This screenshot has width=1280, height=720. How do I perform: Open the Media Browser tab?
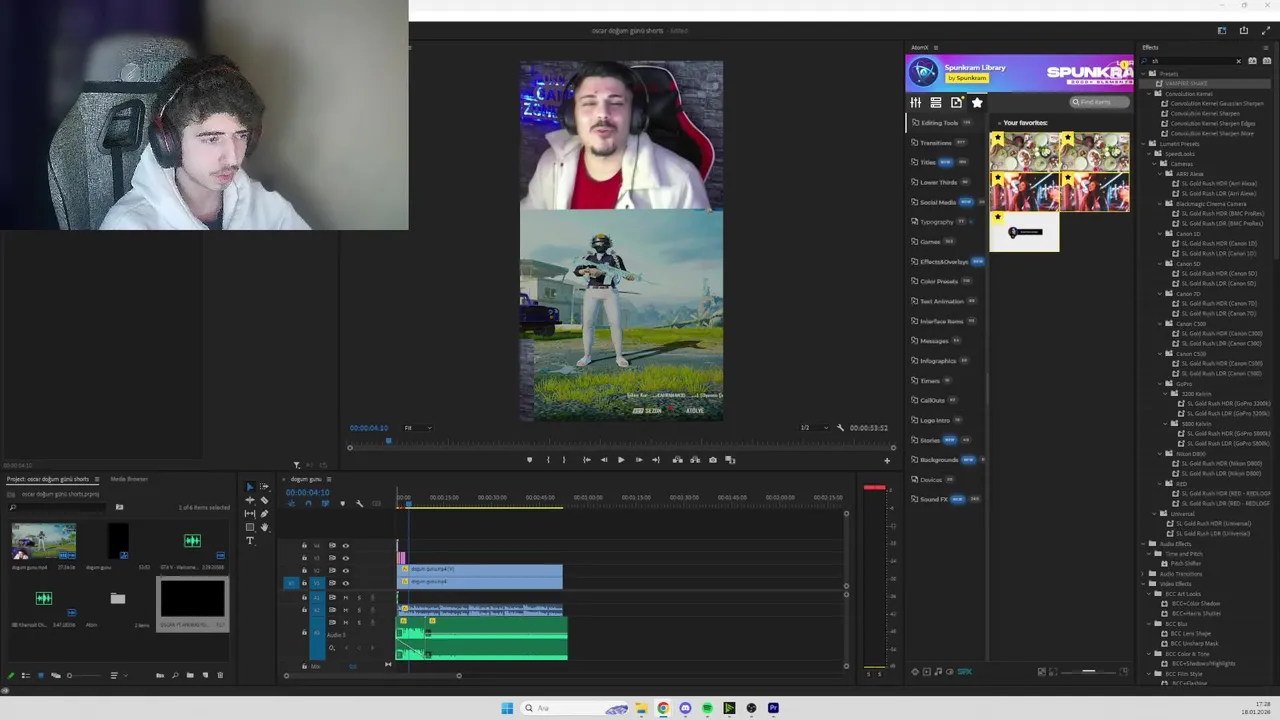coord(129,479)
